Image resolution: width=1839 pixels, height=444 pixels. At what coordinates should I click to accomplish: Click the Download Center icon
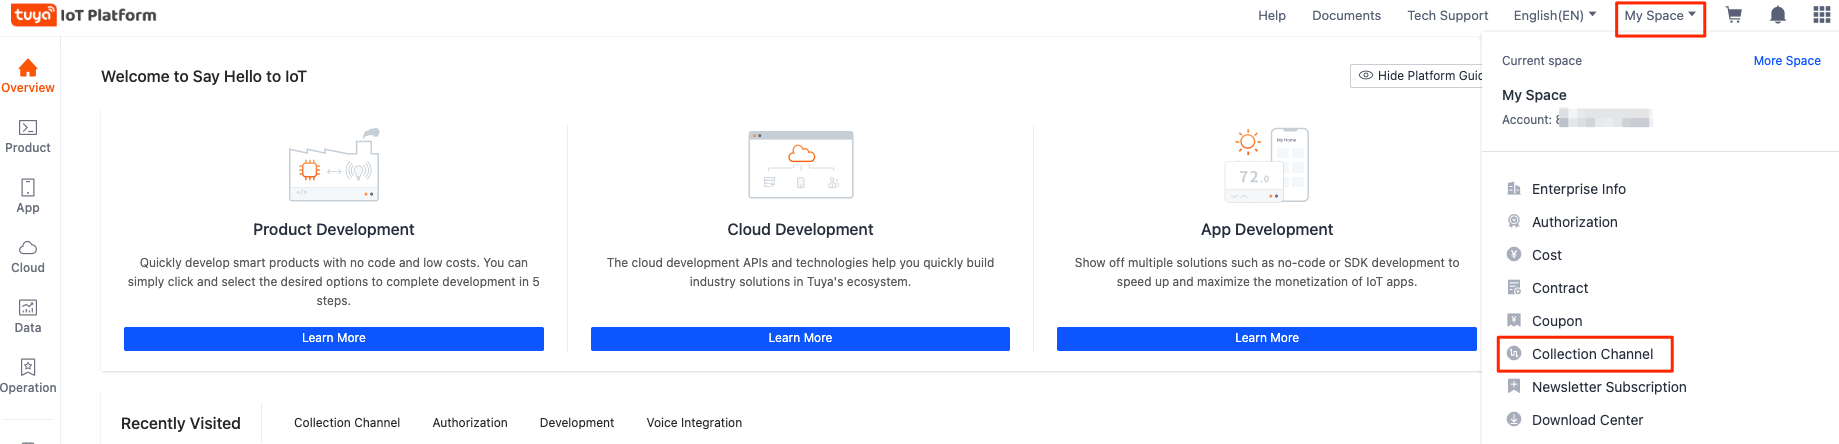point(1514,420)
